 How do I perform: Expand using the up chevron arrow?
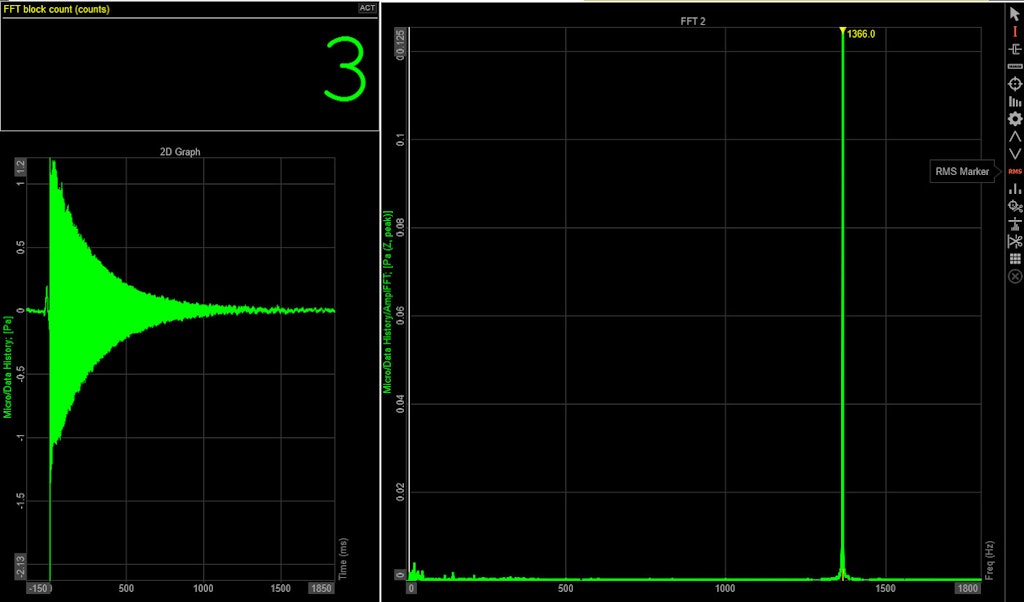click(x=1013, y=135)
